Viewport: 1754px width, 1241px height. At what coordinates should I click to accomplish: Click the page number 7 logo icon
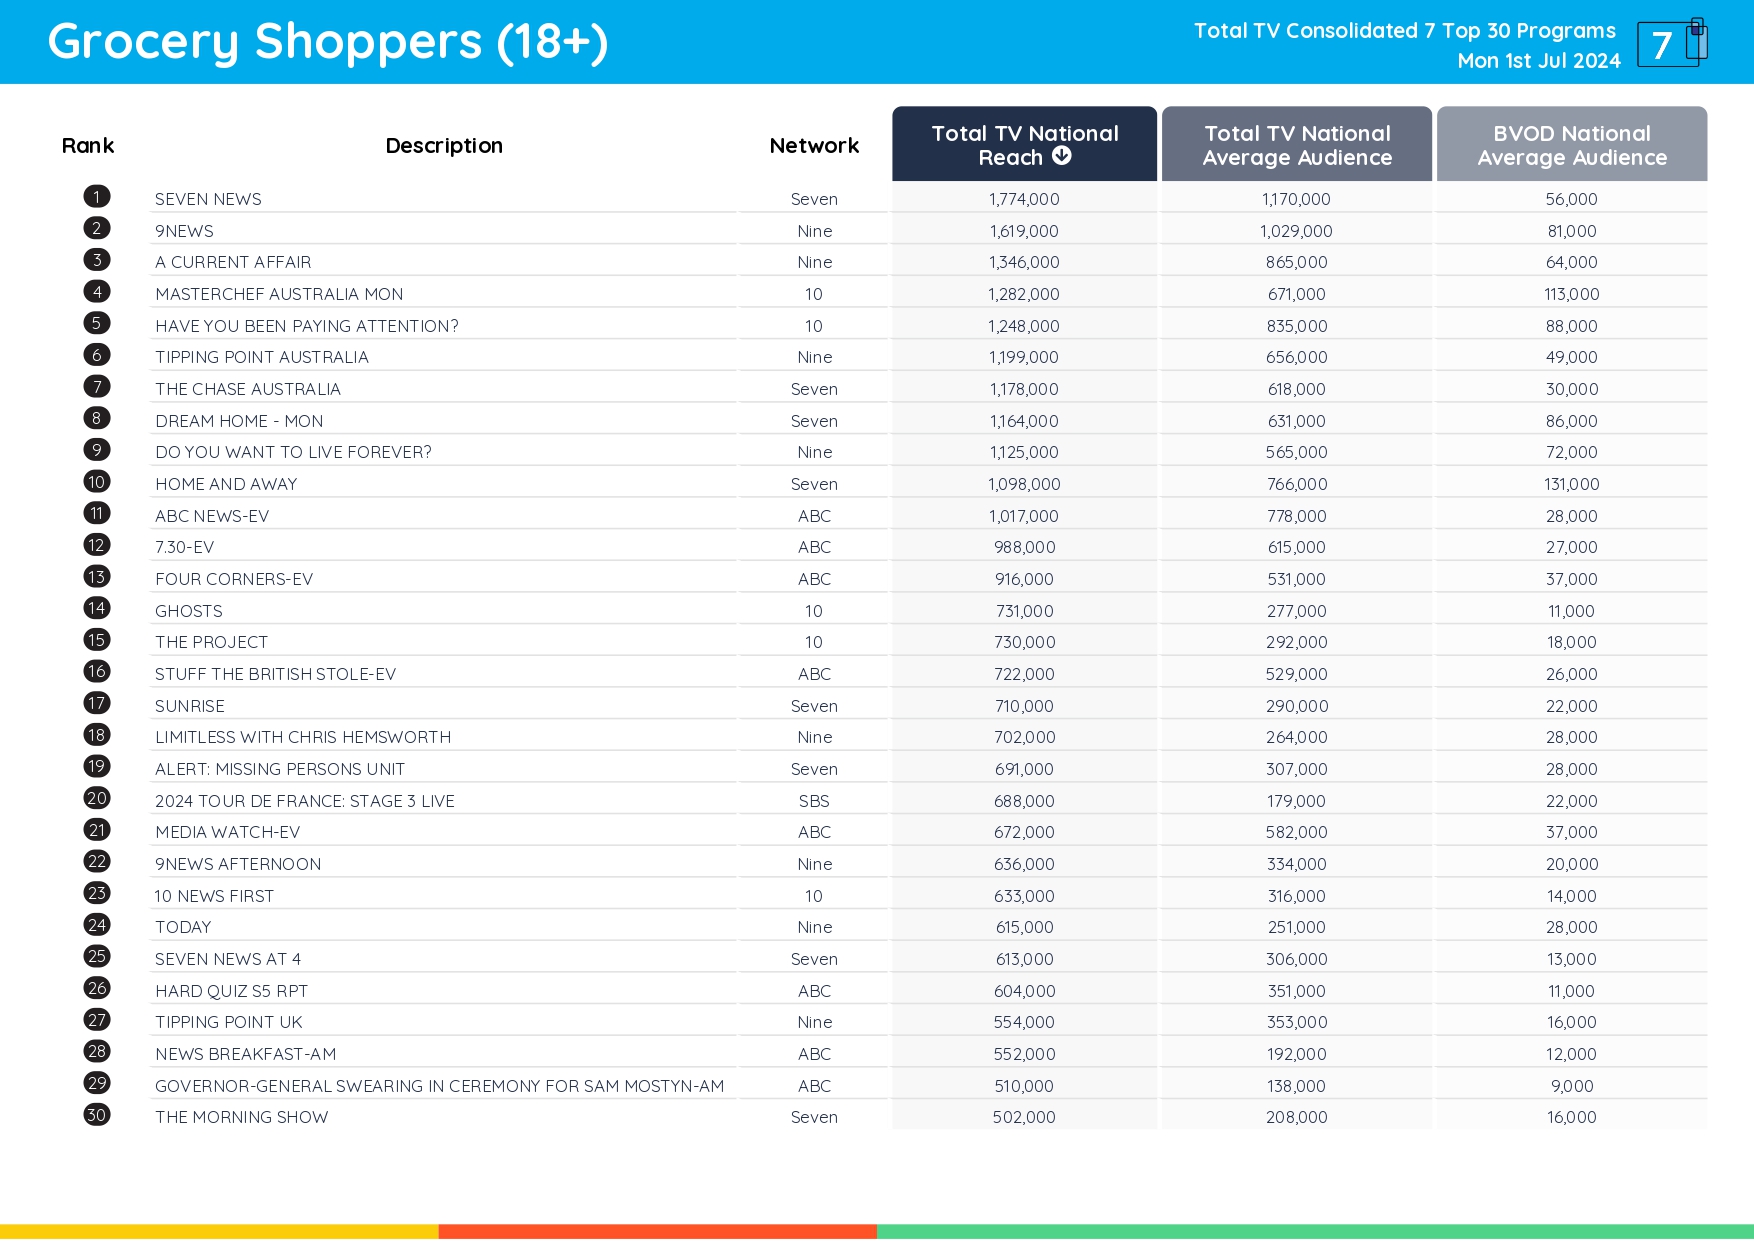coord(1671,43)
